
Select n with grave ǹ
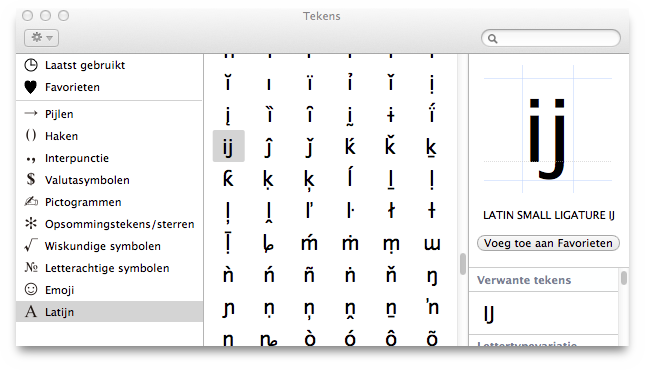228,274
